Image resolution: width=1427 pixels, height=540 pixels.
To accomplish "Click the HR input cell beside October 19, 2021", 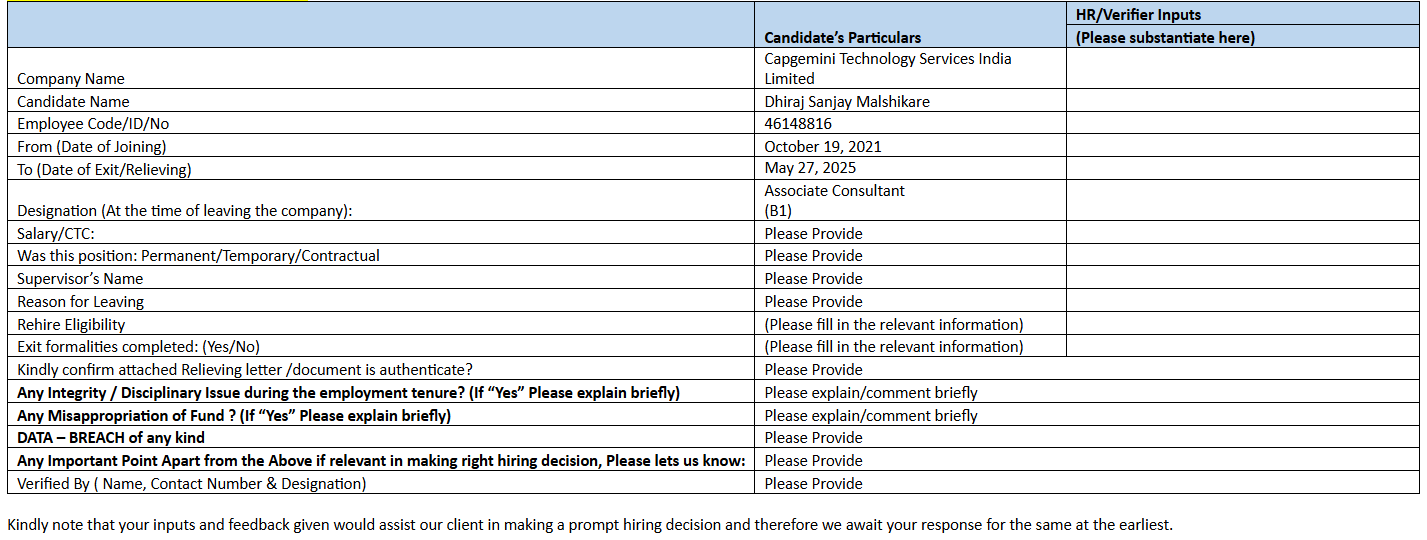I will click(x=1242, y=147).
